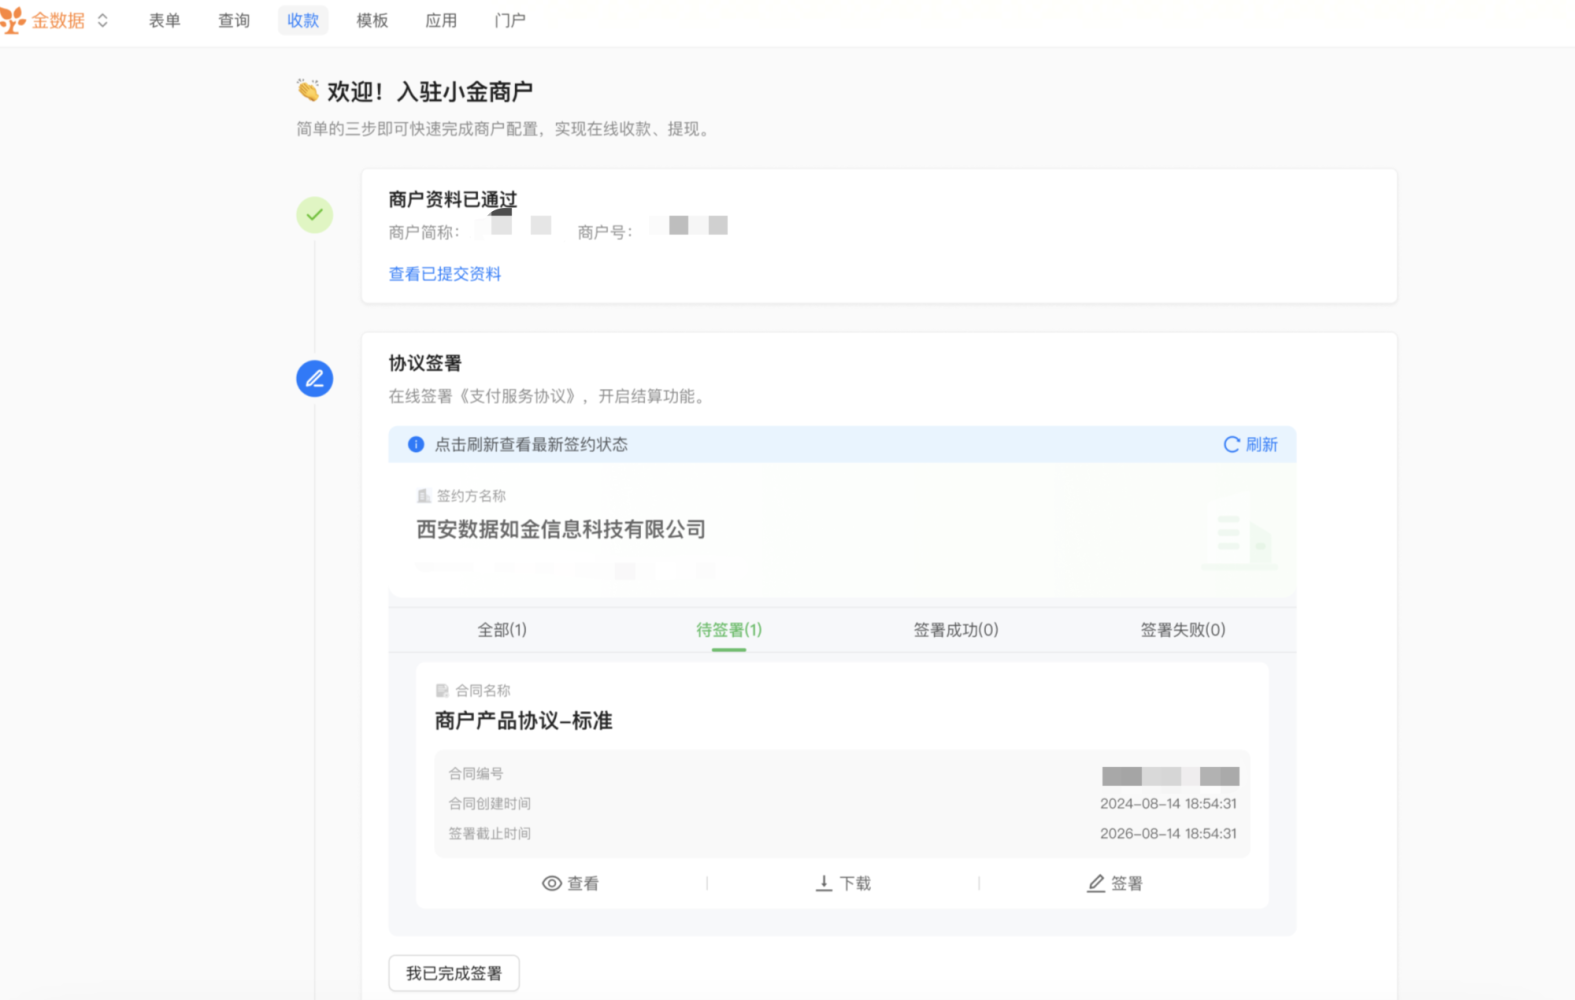Click the 刷新 refresh button
Screen dimensions: 1575x1000
pos(1251,444)
